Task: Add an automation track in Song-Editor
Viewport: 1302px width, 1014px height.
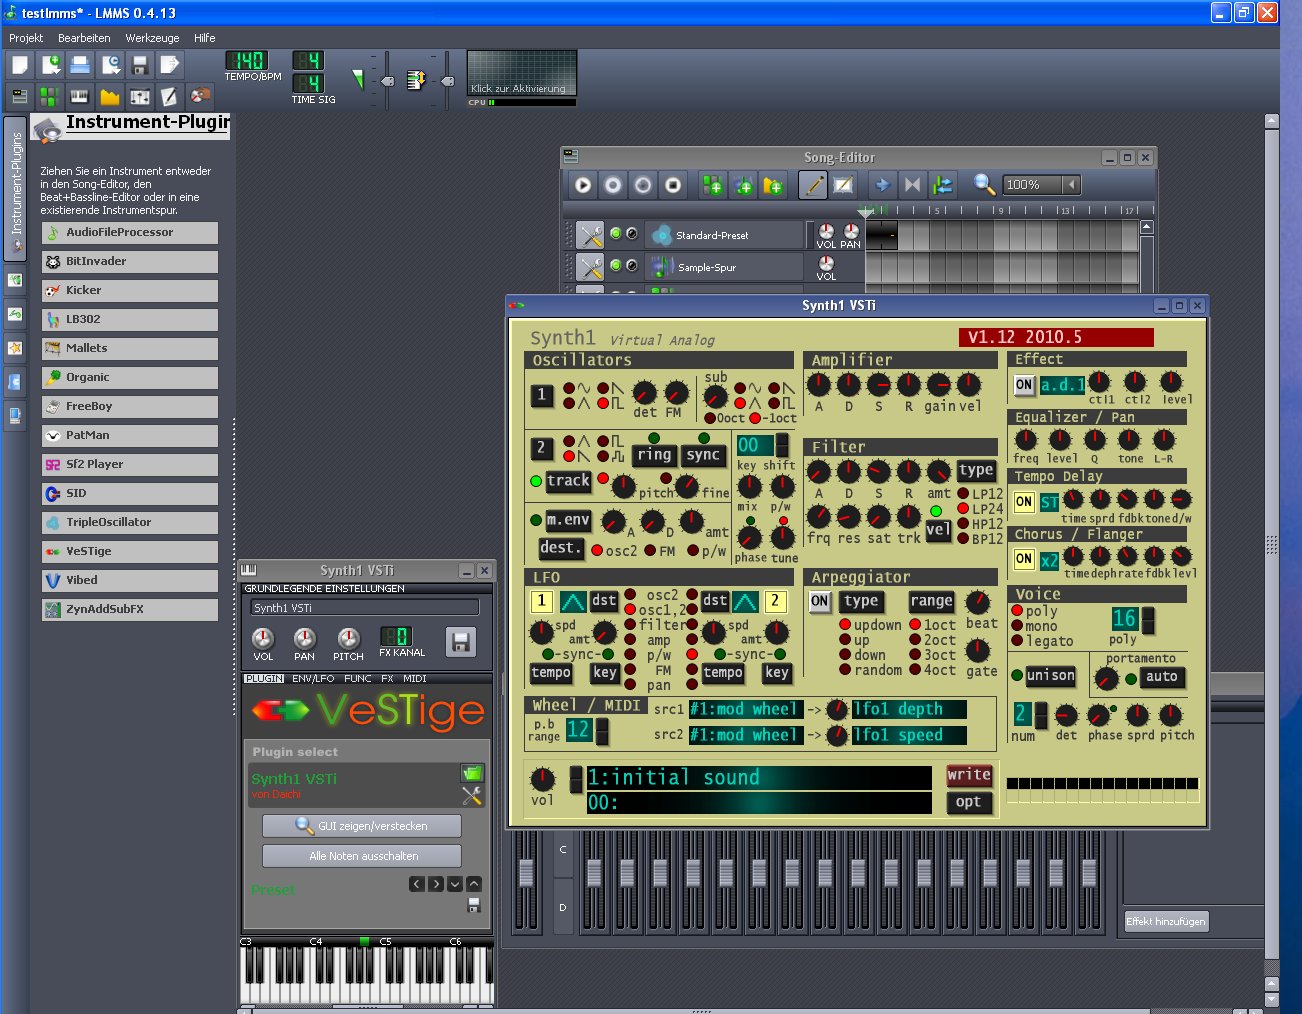Action: pos(772,185)
